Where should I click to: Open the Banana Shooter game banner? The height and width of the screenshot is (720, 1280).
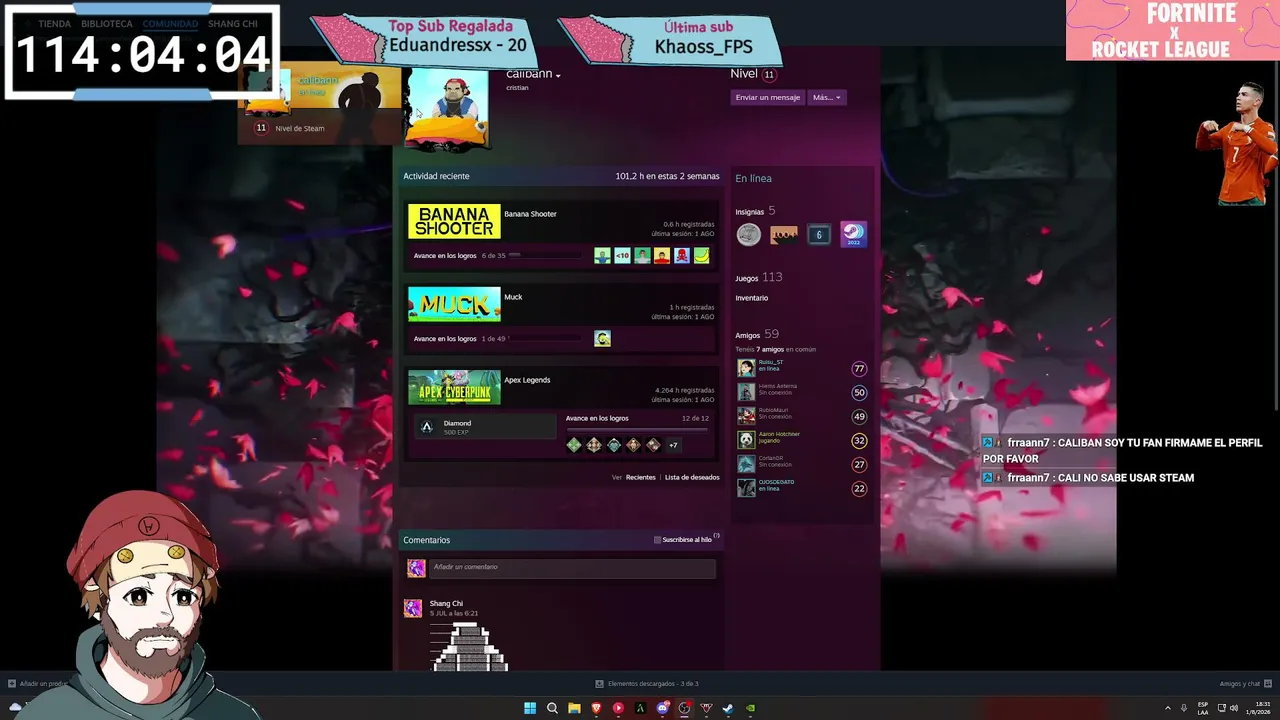454,221
